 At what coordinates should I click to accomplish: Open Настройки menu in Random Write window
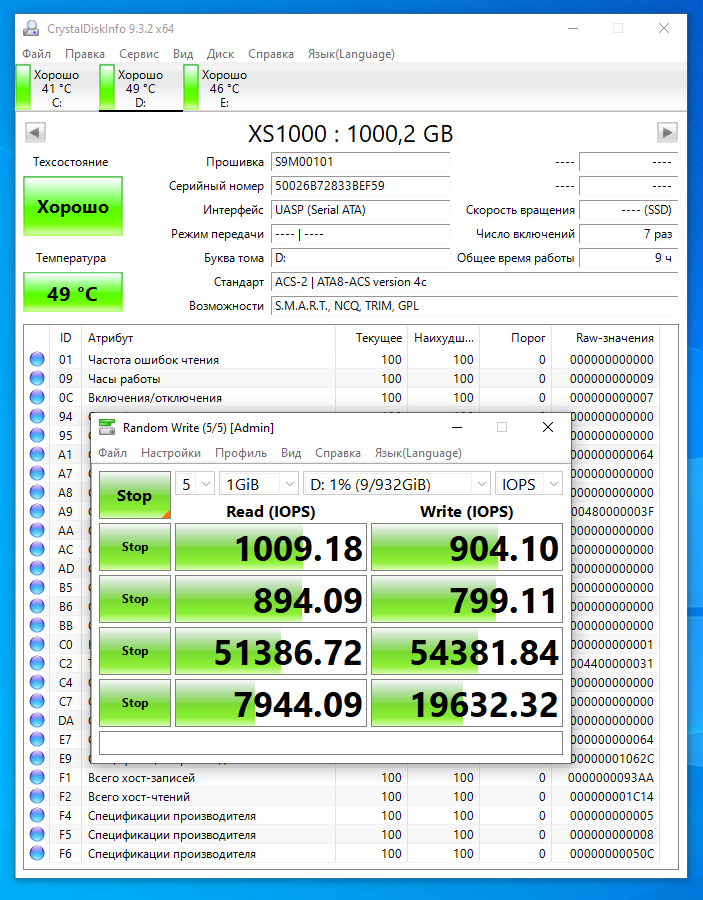171,453
